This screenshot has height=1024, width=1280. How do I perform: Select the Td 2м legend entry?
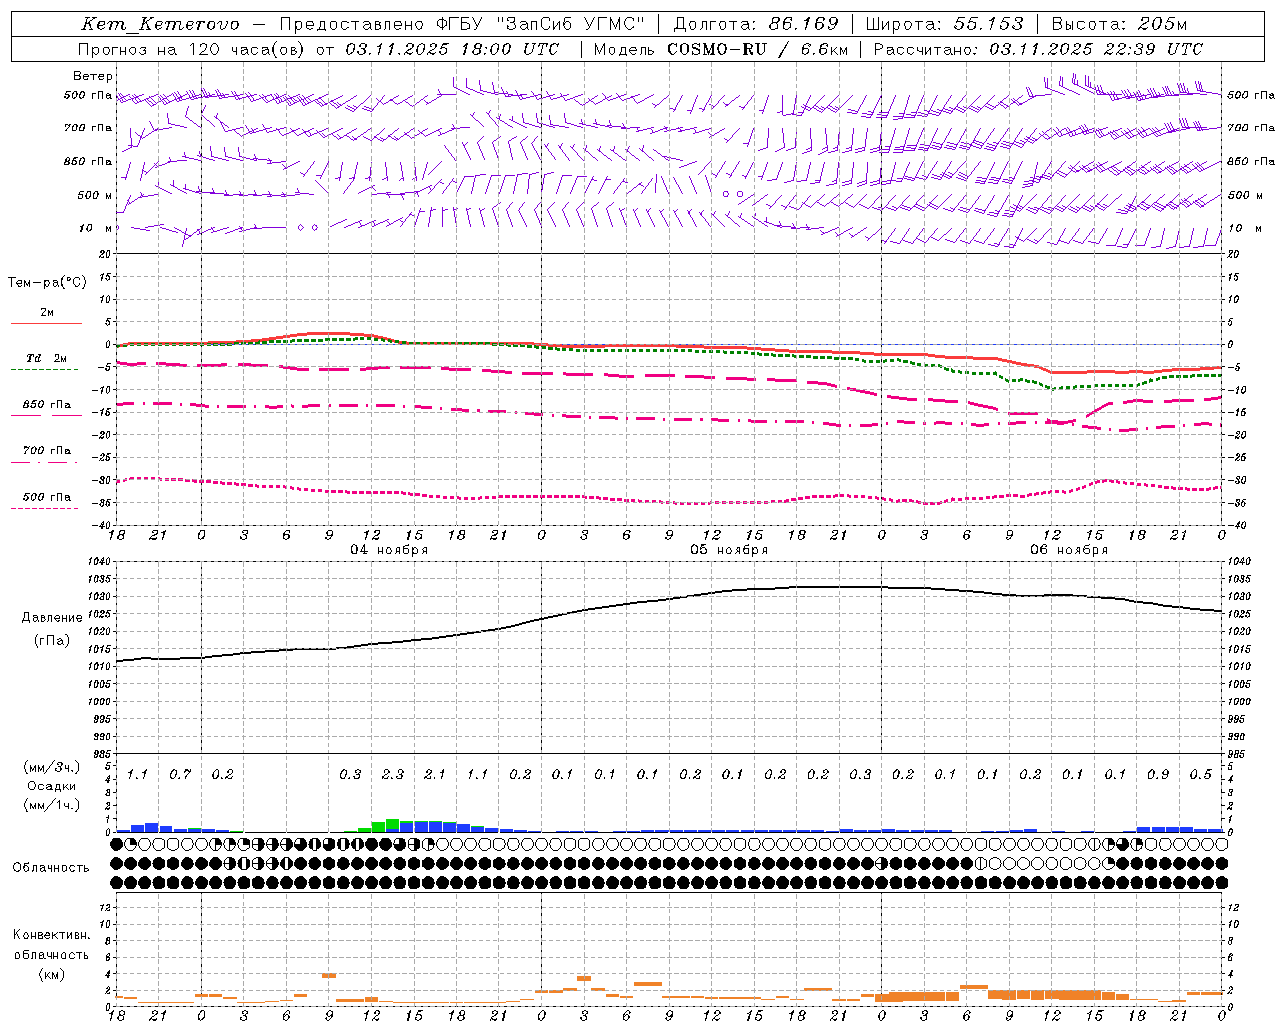[x=47, y=358]
